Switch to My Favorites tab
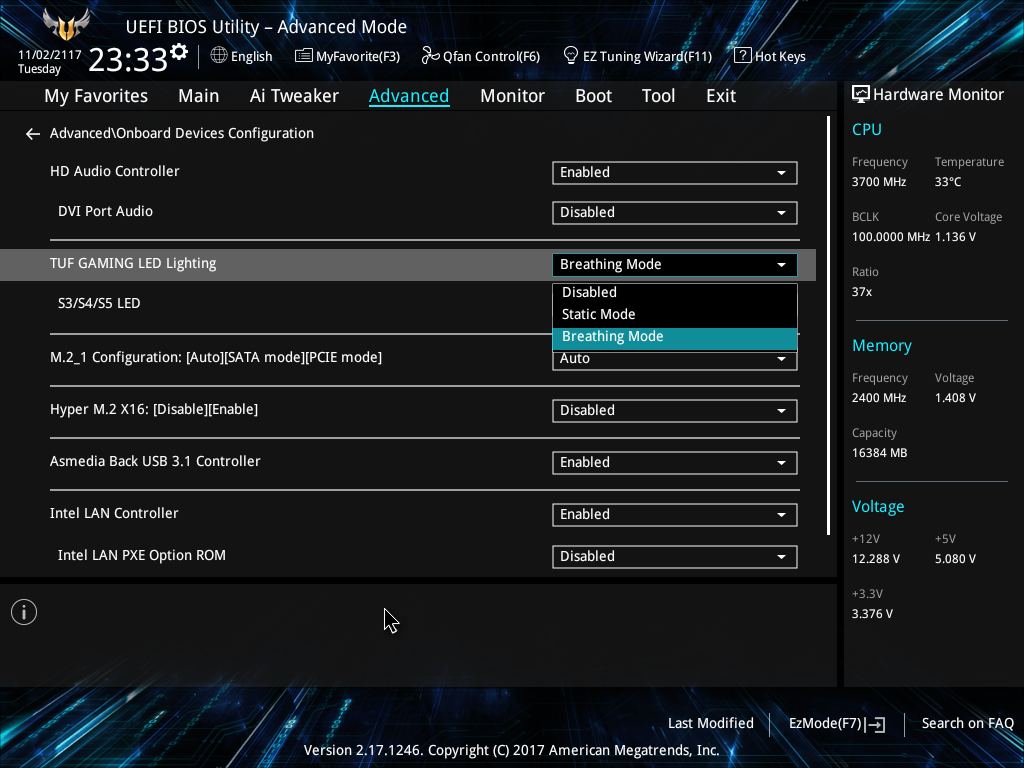This screenshot has height=768, width=1024. [x=96, y=96]
